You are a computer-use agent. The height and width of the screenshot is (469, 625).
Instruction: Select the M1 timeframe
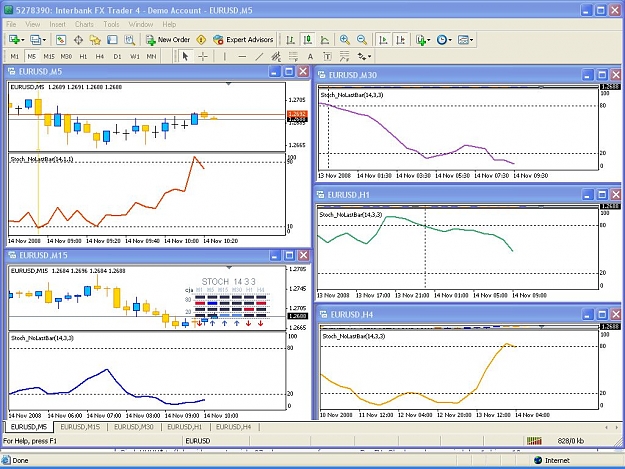pyautogui.click(x=14, y=57)
